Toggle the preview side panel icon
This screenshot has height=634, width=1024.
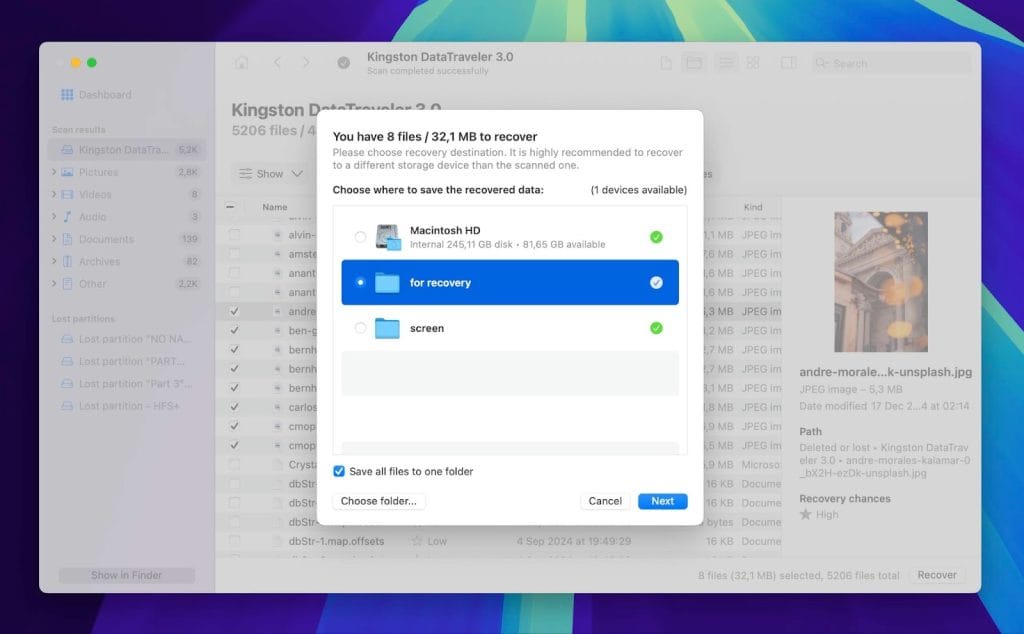[x=788, y=63]
